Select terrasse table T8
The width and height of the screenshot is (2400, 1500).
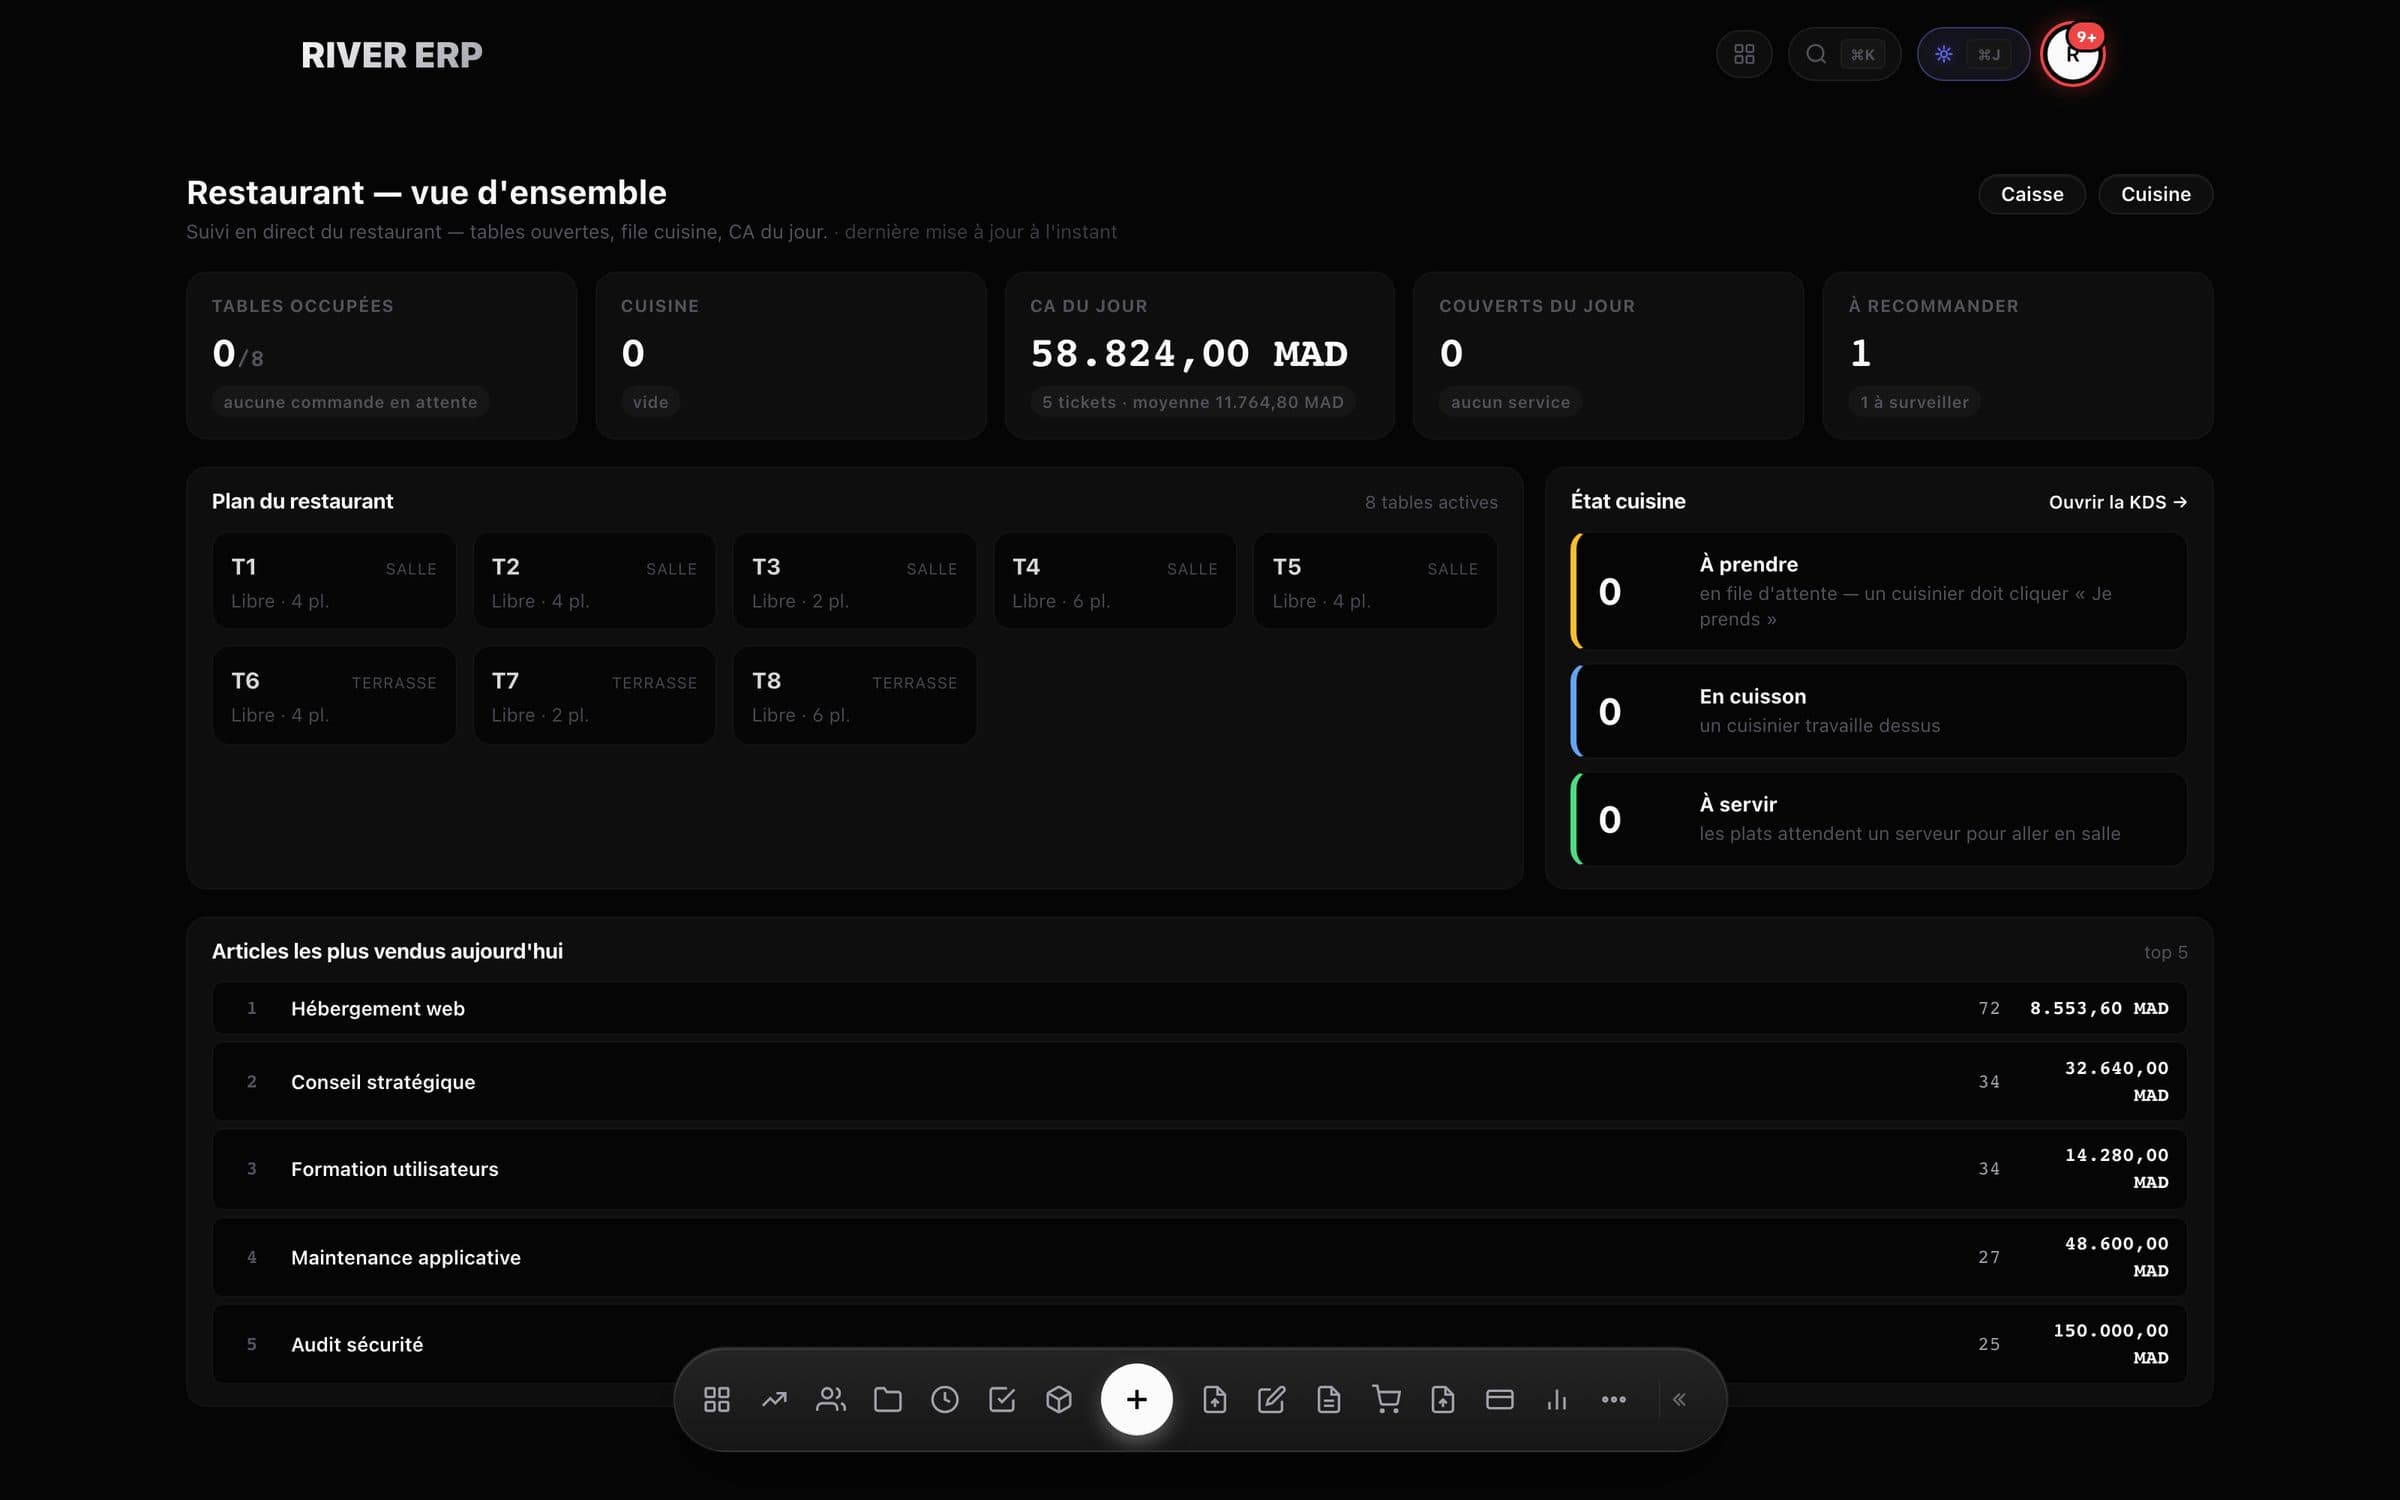855,695
